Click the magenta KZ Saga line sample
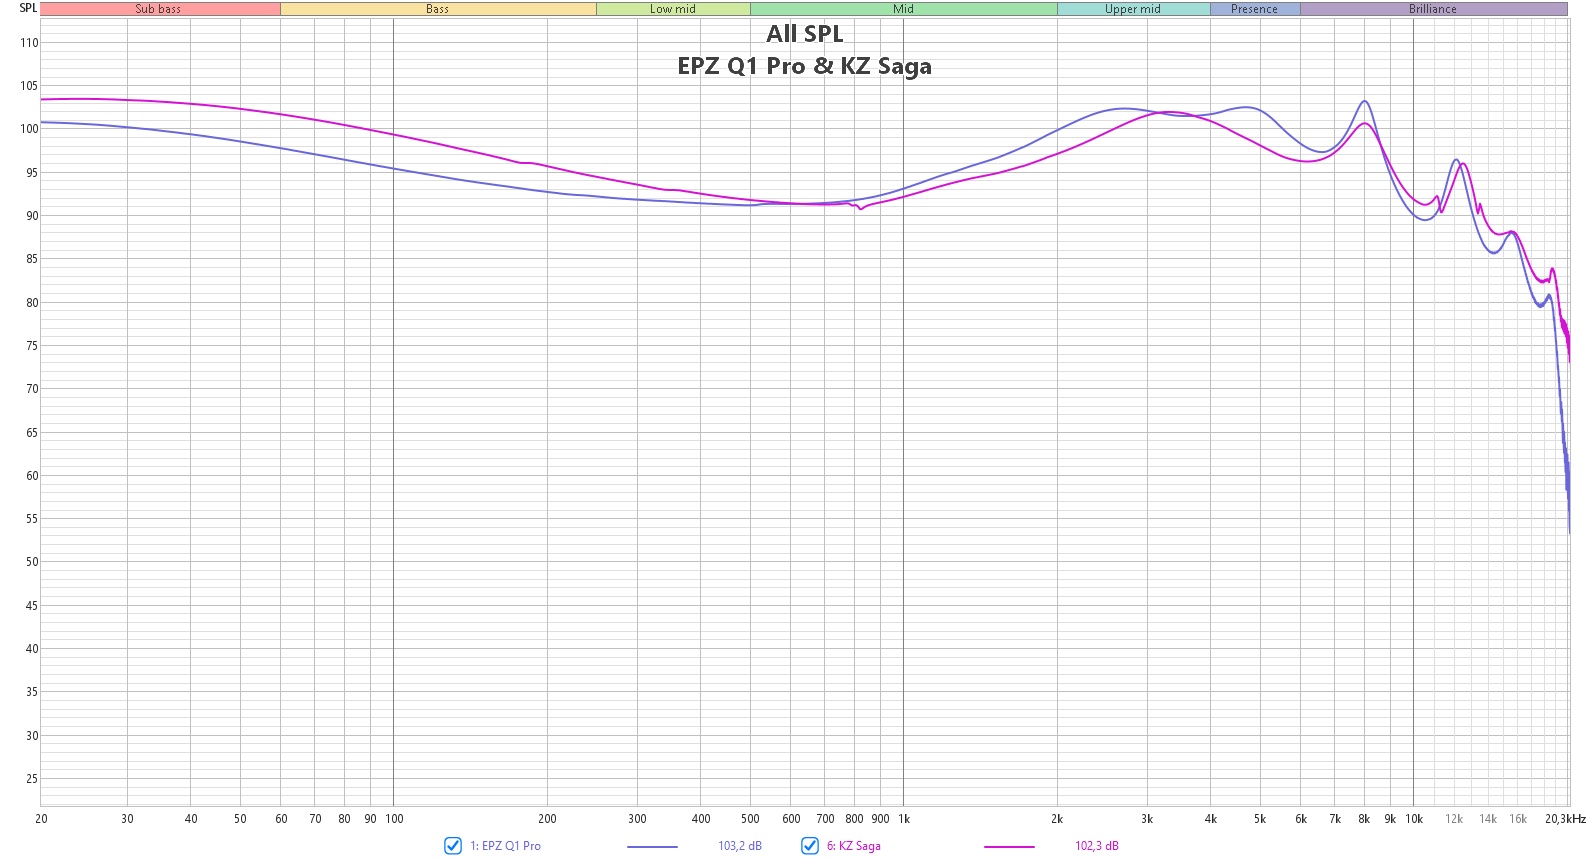The width and height of the screenshot is (1590, 858). coord(1009,847)
